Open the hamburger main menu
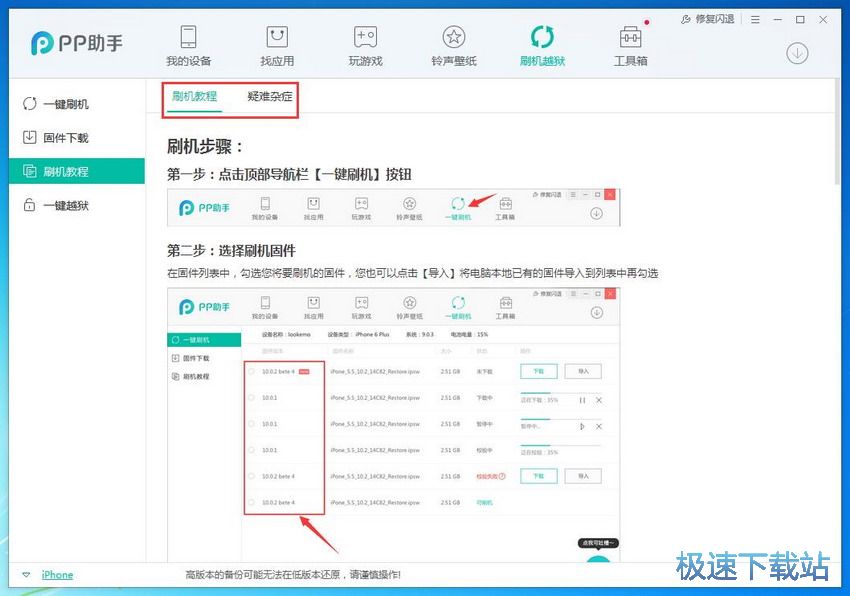Image resolution: width=850 pixels, height=596 pixels. tap(755, 20)
